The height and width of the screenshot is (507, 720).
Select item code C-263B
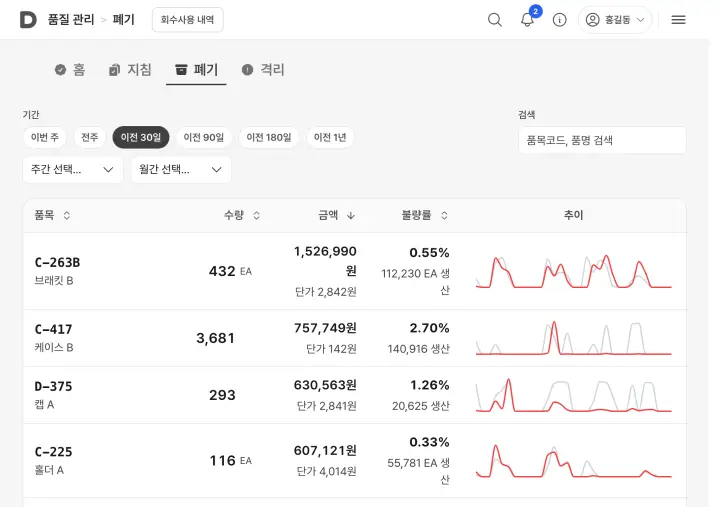click(x=57, y=263)
